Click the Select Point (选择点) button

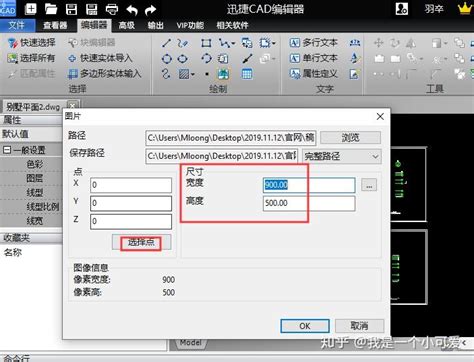(x=141, y=242)
